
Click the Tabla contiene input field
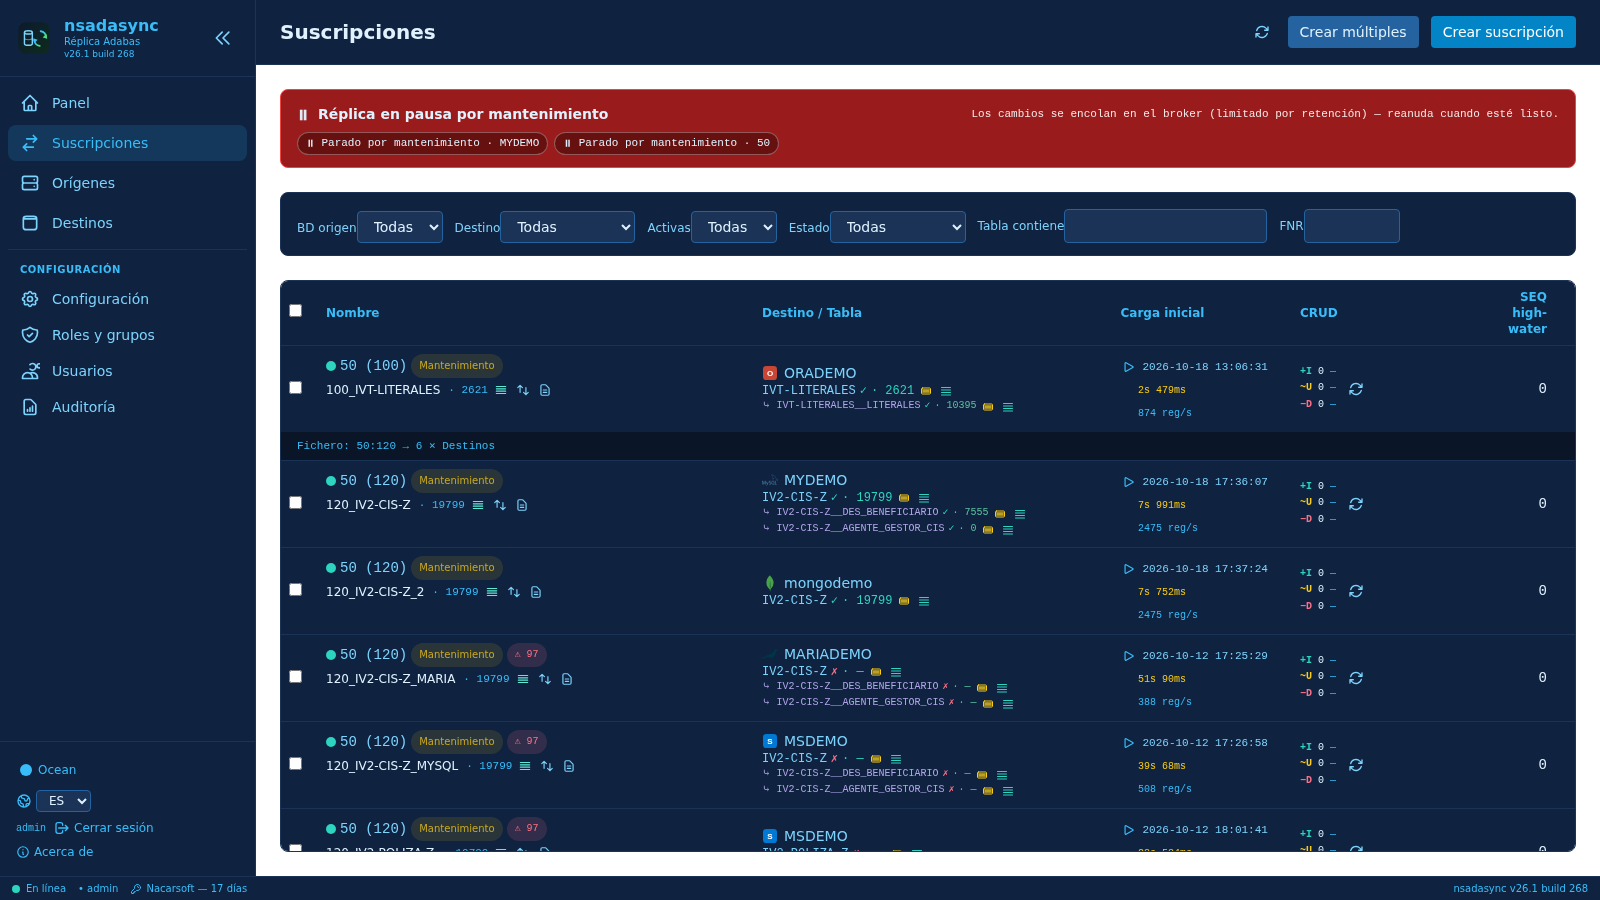(1165, 226)
